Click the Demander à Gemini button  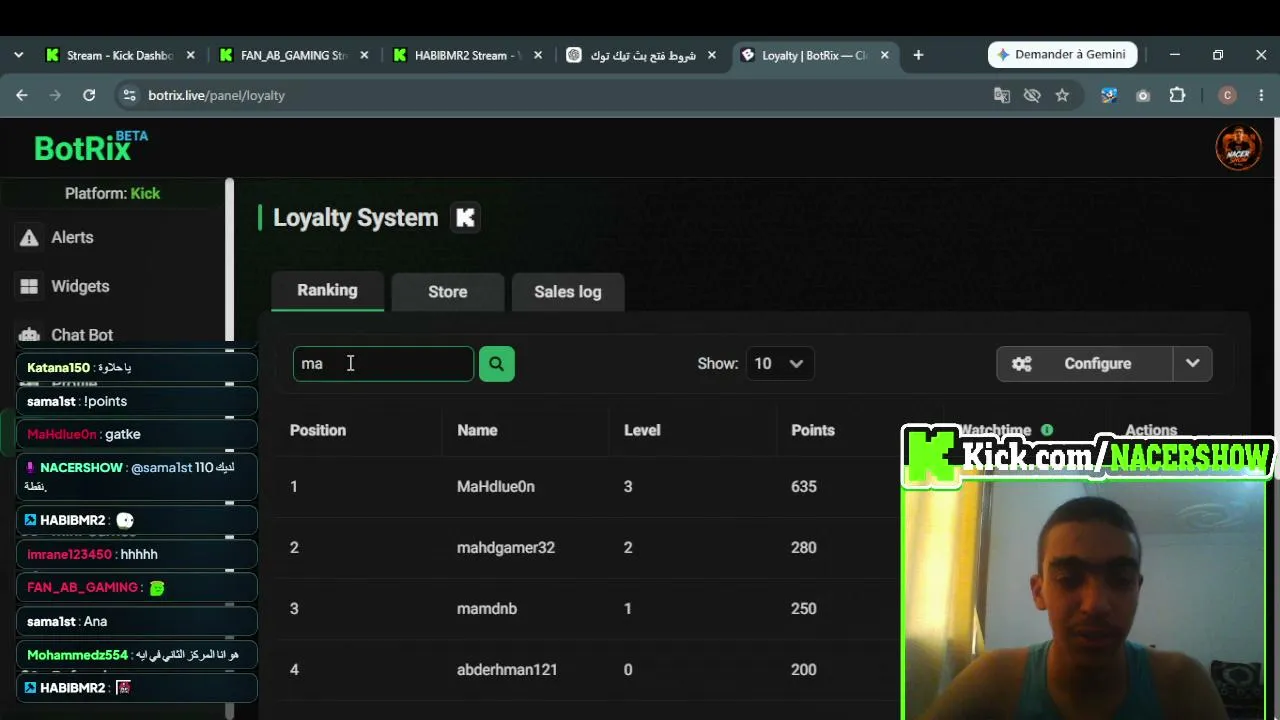[1062, 55]
